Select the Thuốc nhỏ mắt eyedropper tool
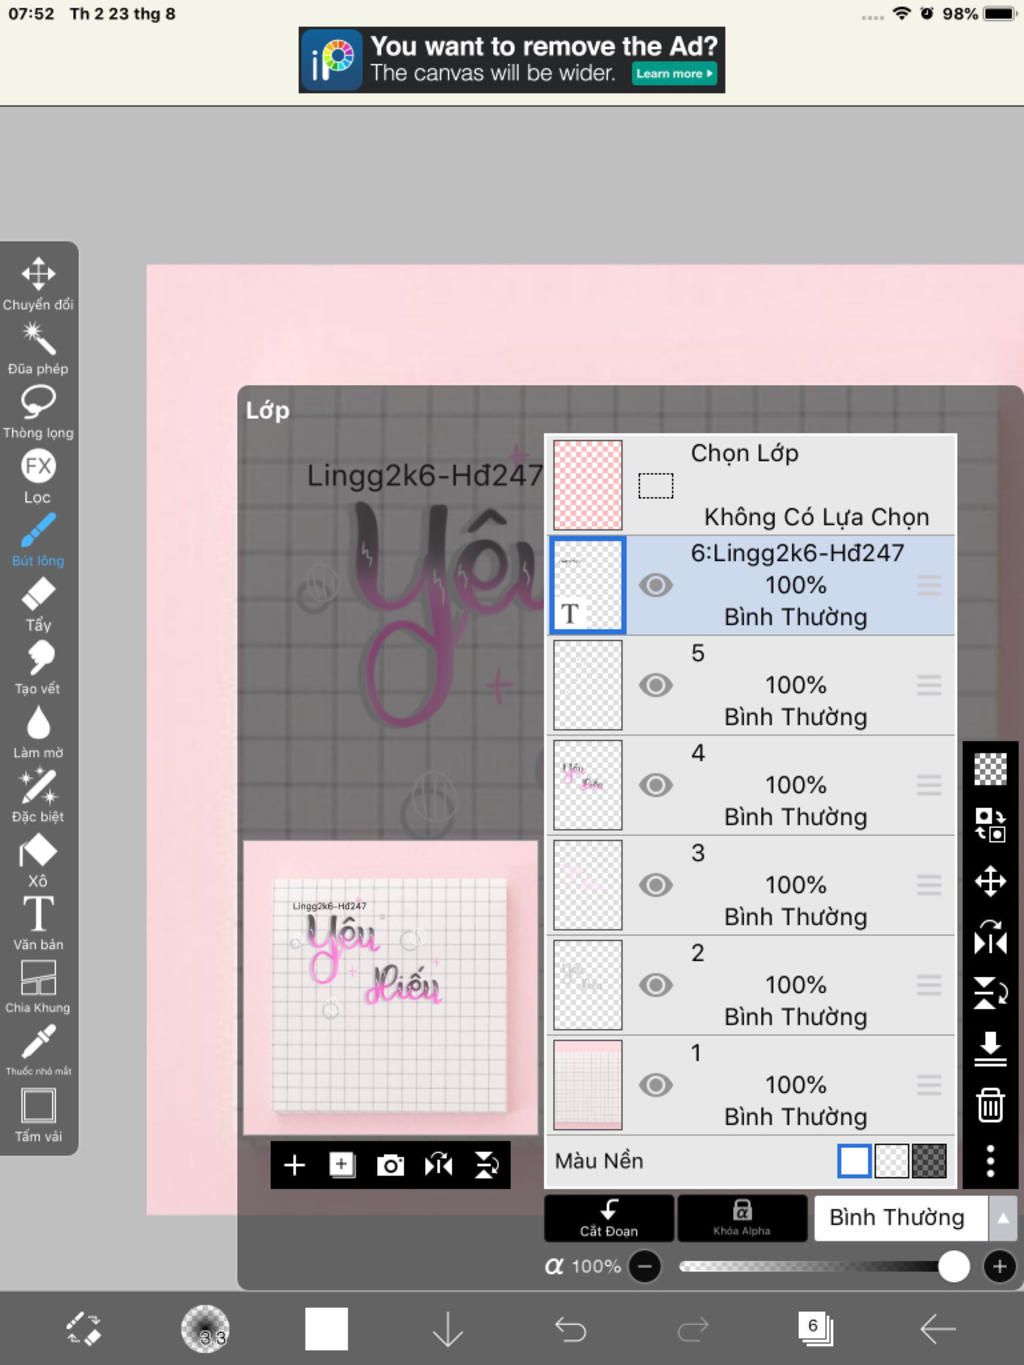This screenshot has width=1024, height=1365. pyautogui.click(x=38, y=1050)
